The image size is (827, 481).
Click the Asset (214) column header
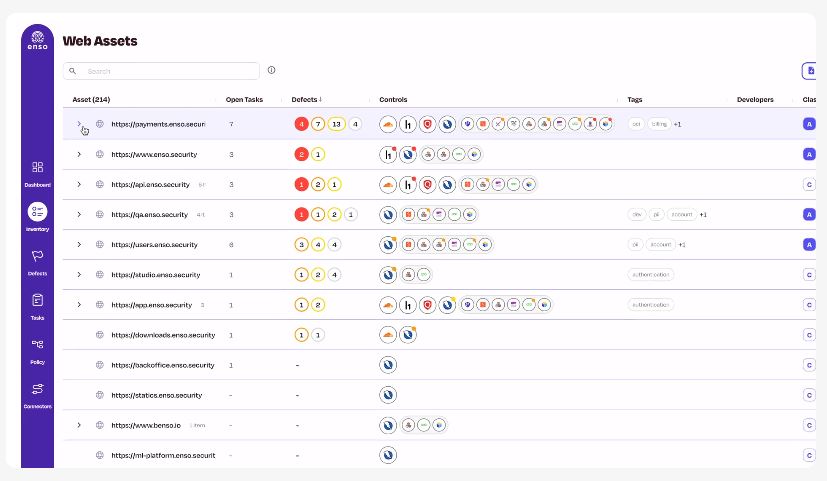[x=91, y=99]
